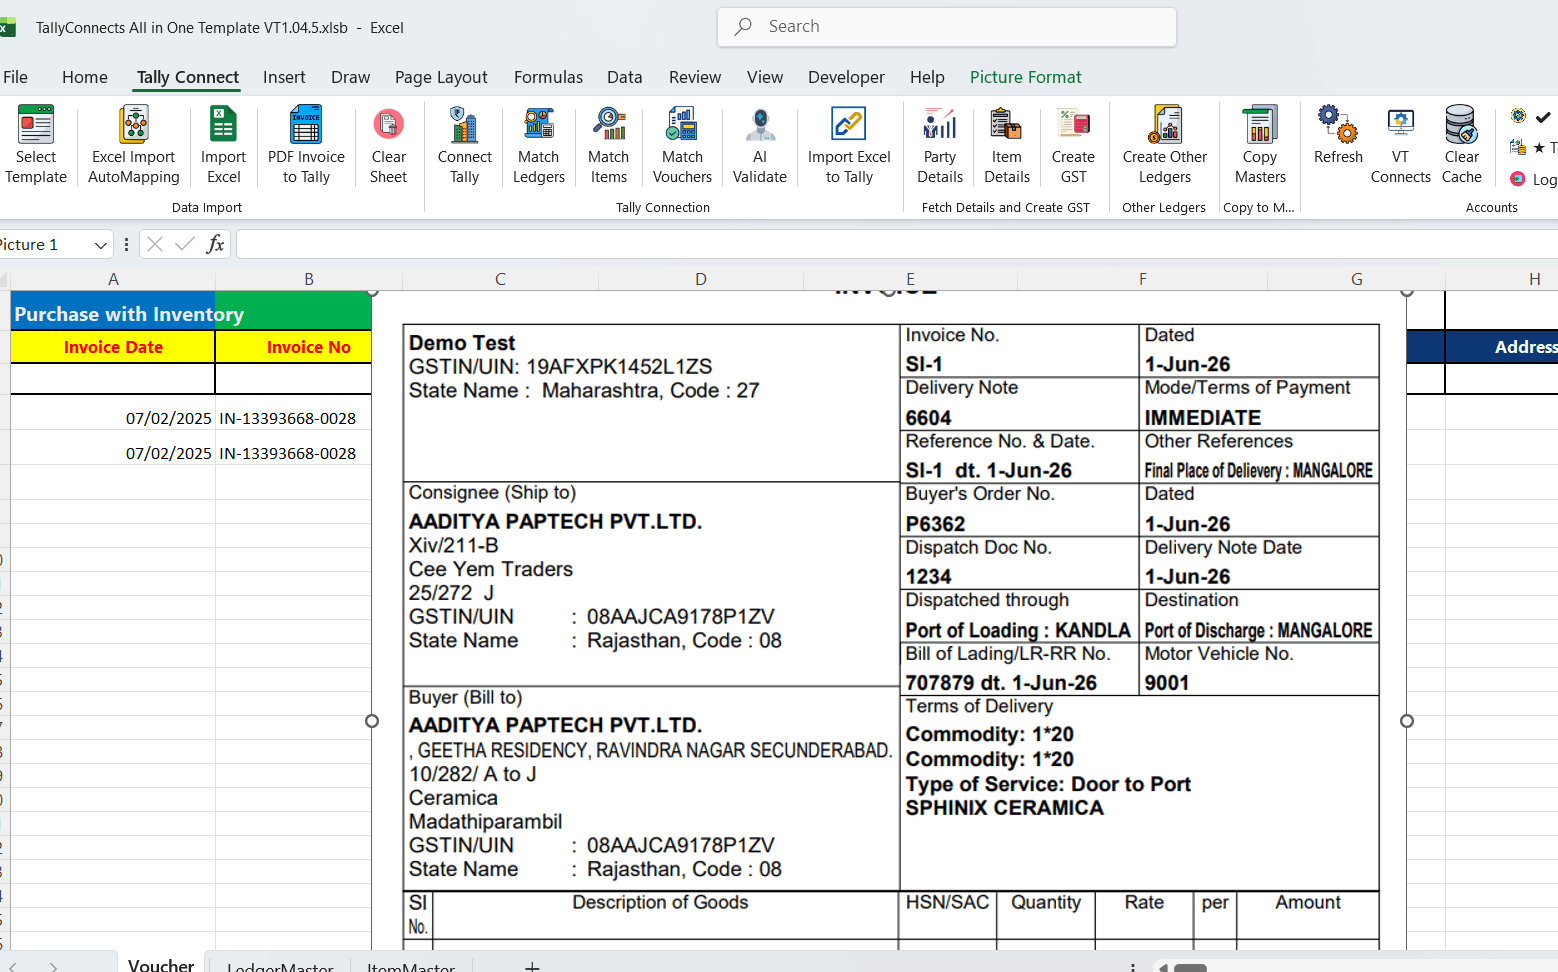Launch Excel Import AutoMapping
Viewport: 1558px width, 972px height.
point(134,145)
